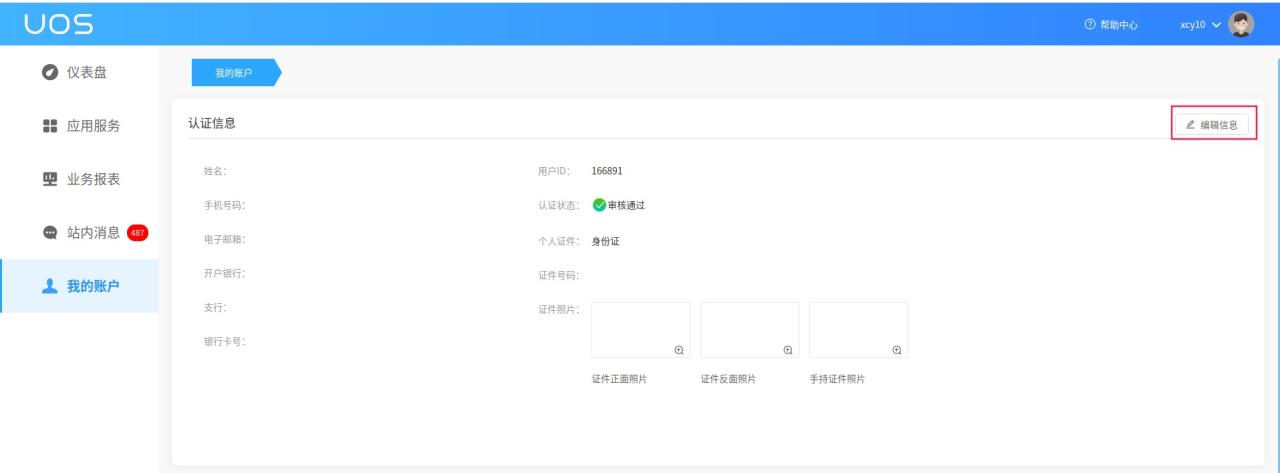Go to 业务报表 section
The width and height of the screenshot is (1280, 473).
click(x=93, y=179)
